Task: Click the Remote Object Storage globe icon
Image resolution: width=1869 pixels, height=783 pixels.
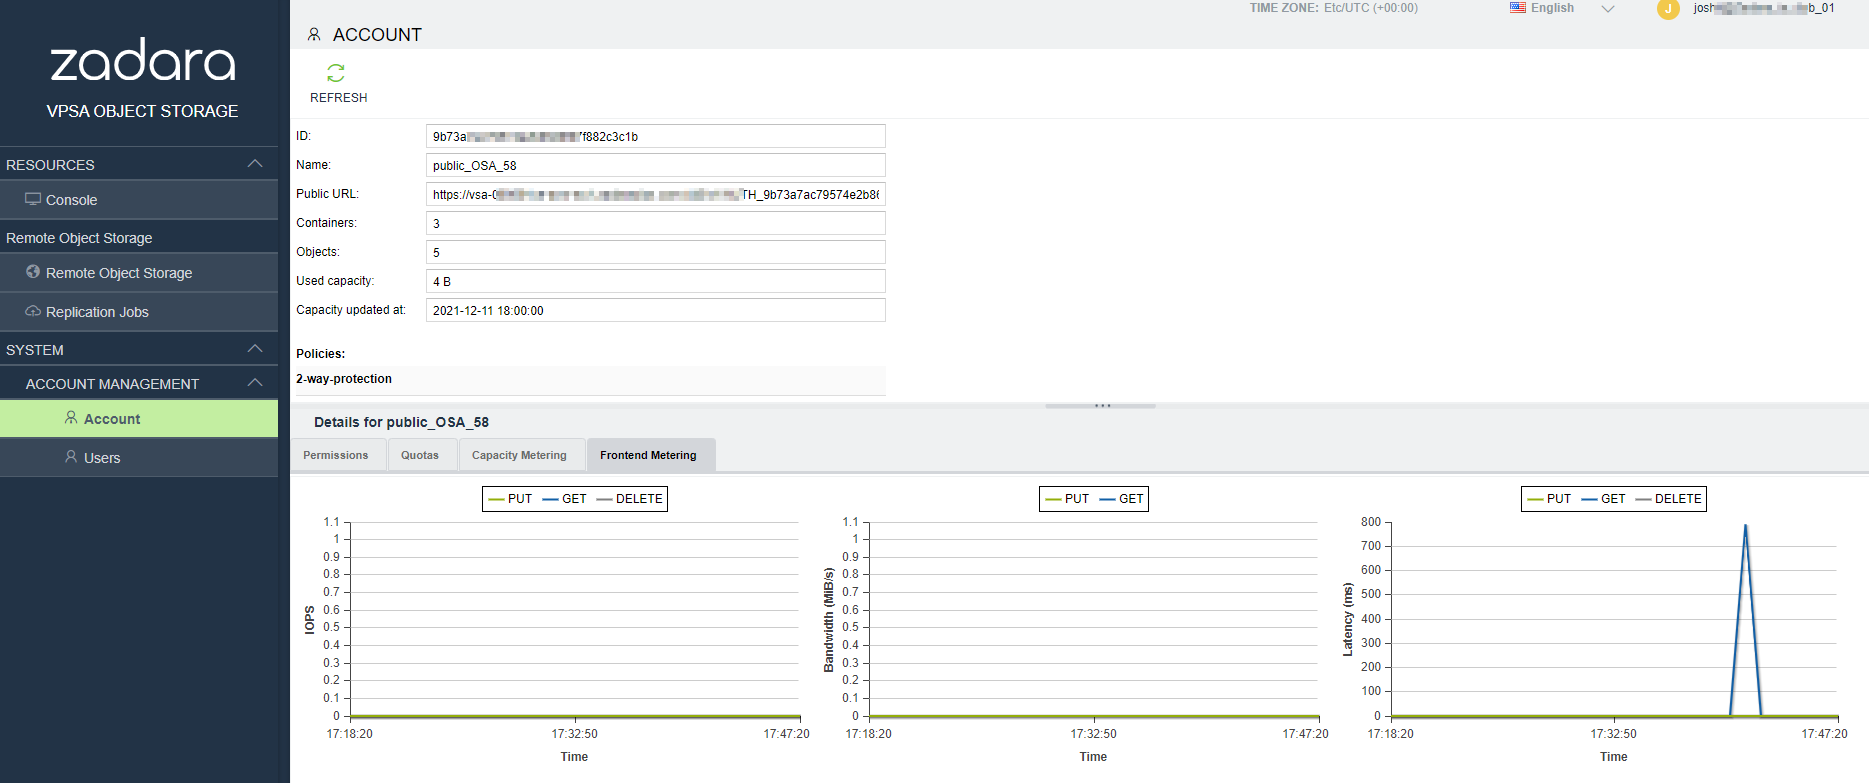Action: click(x=33, y=272)
